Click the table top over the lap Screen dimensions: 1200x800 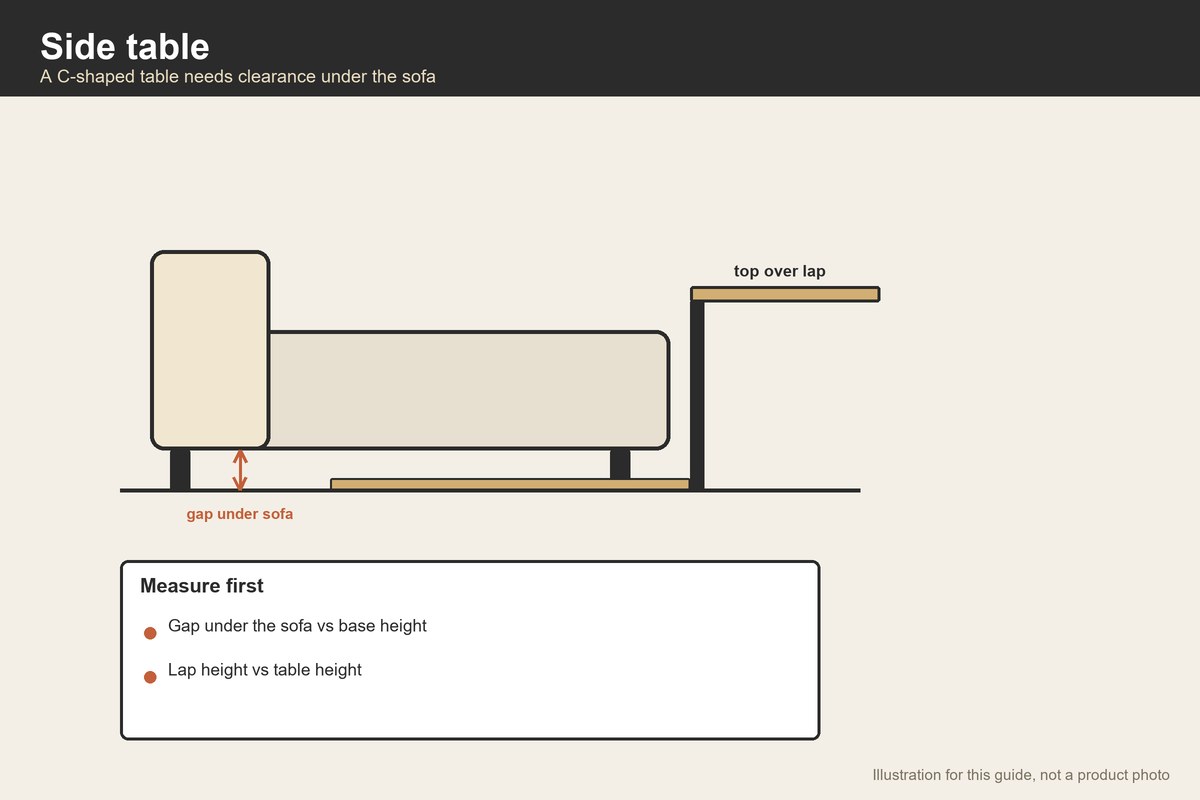coord(785,294)
